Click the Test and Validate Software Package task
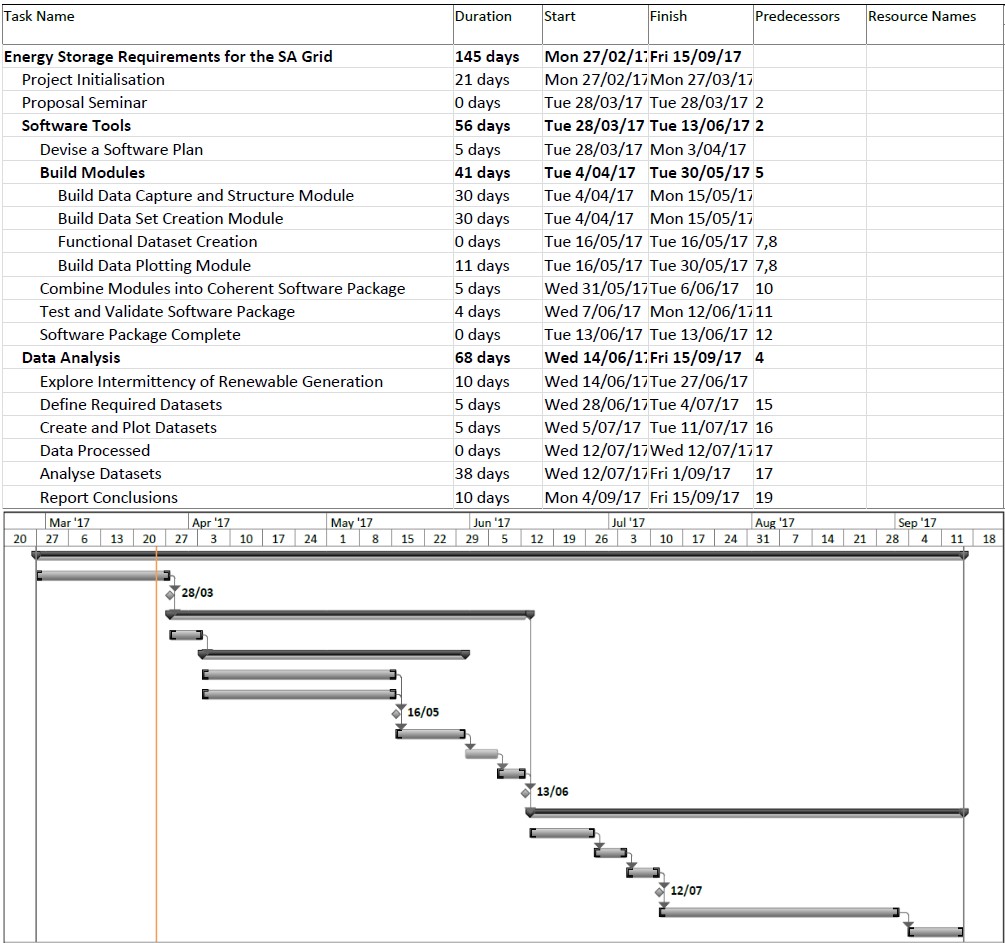 167,312
